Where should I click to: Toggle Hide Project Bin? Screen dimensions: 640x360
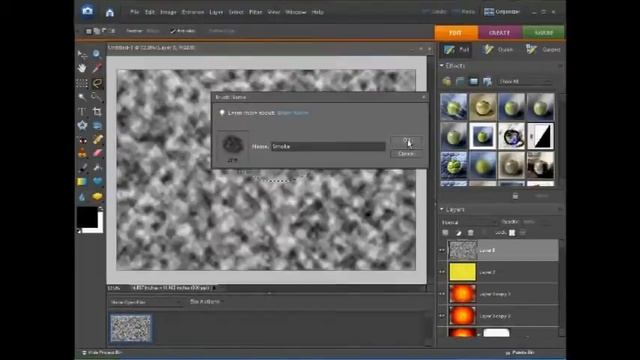pyautogui.click(x=102, y=352)
